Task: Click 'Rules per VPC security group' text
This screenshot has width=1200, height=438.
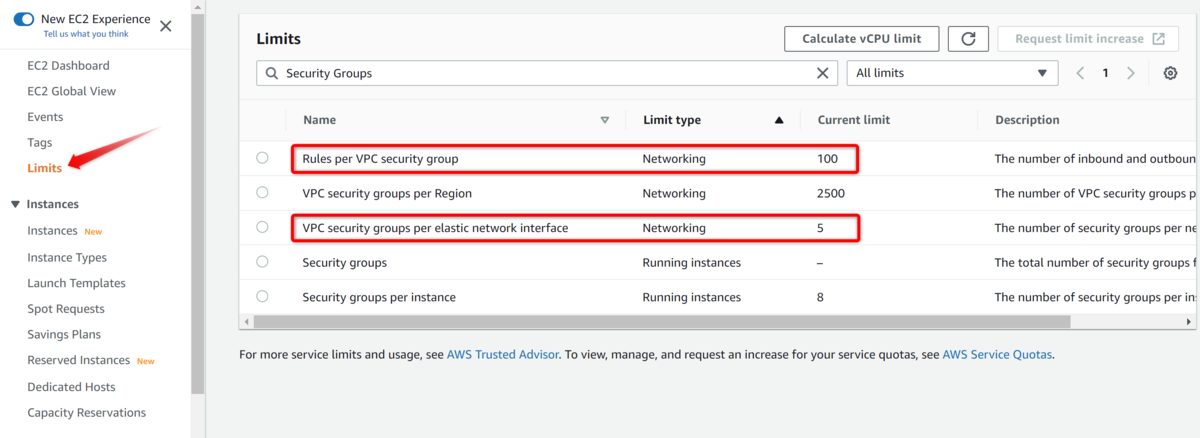Action: 380,158
